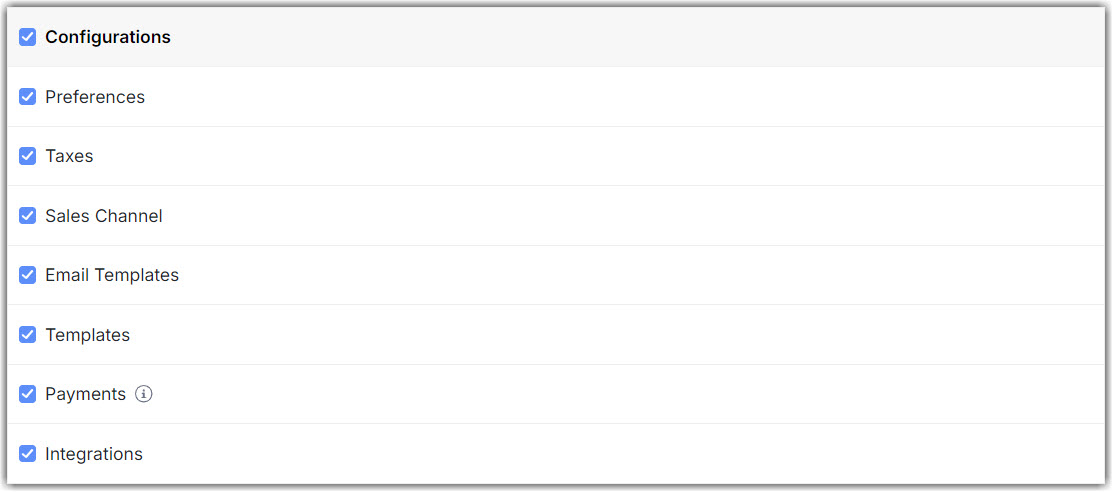Deselect the Payments checkbox

28,394
